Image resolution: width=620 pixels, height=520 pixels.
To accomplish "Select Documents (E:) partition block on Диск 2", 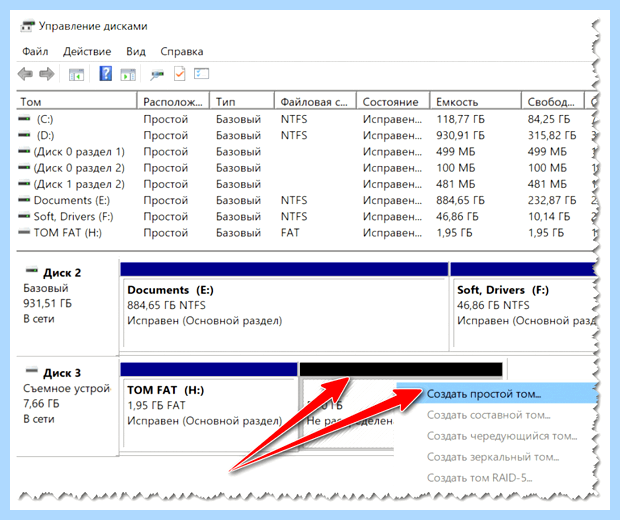I will [284, 306].
